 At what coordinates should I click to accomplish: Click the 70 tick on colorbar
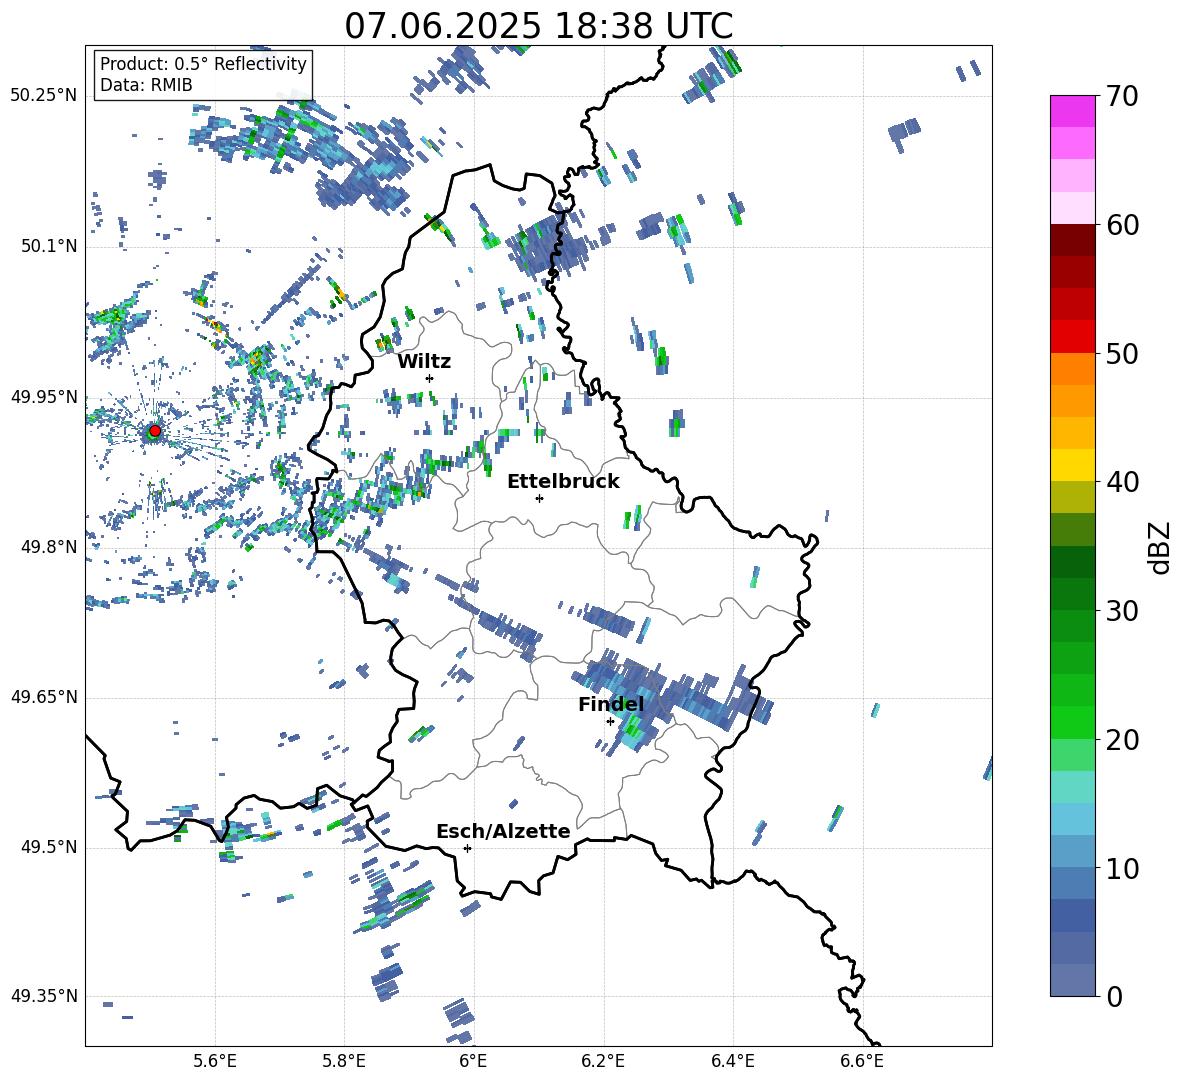1121,97
